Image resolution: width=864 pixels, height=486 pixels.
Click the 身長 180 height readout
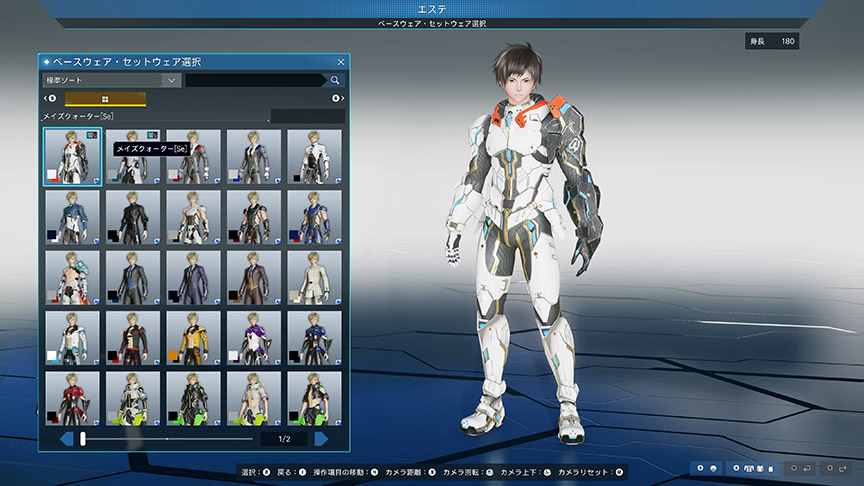(772, 41)
